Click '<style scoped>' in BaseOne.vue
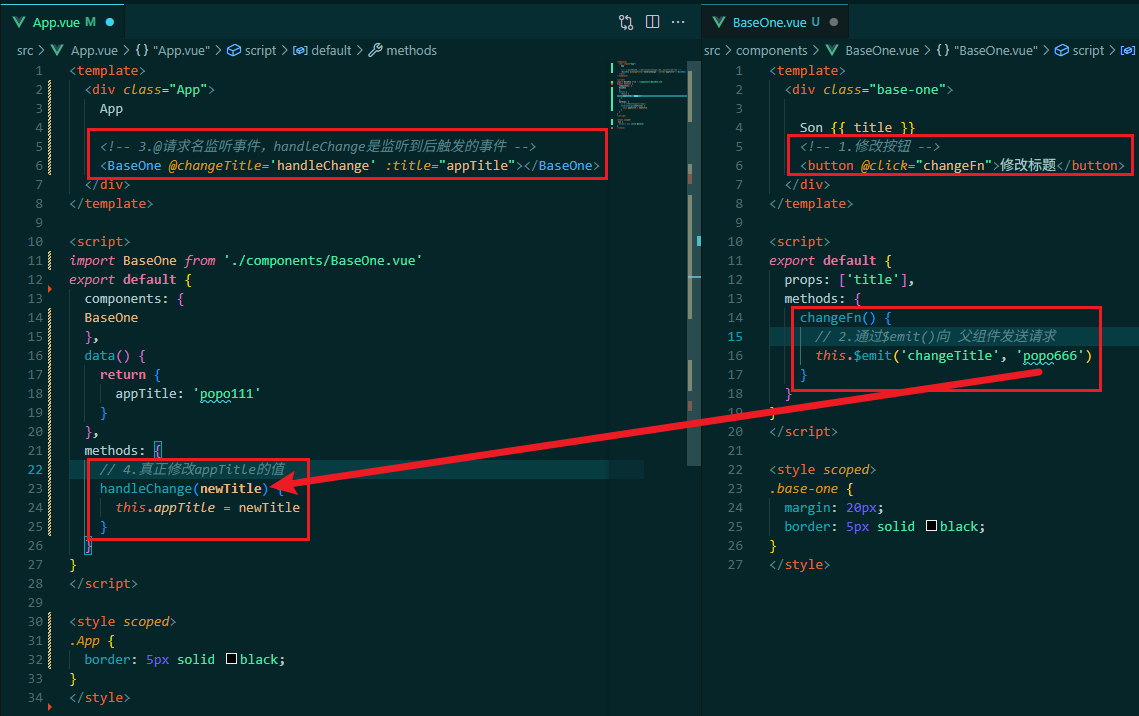Image resolution: width=1139 pixels, height=716 pixels. click(822, 469)
